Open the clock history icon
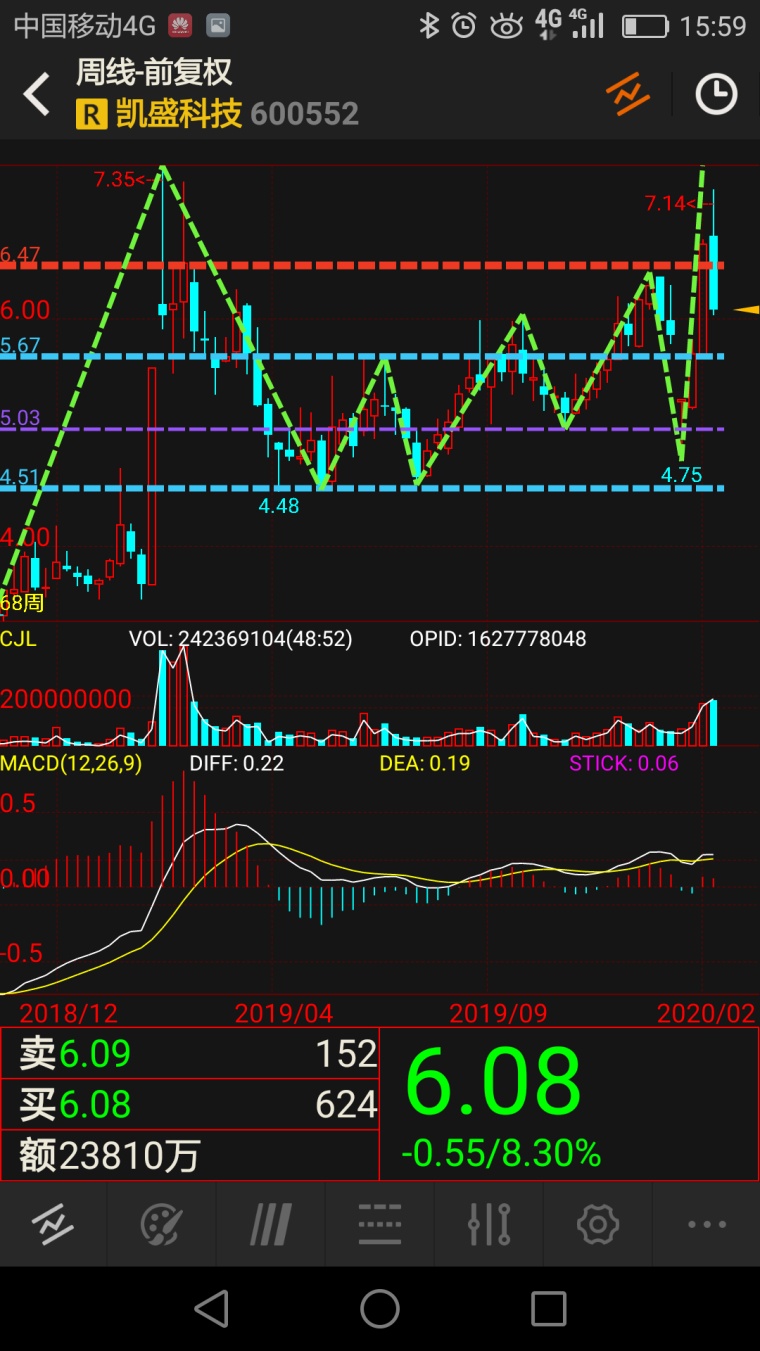 click(x=716, y=94)
